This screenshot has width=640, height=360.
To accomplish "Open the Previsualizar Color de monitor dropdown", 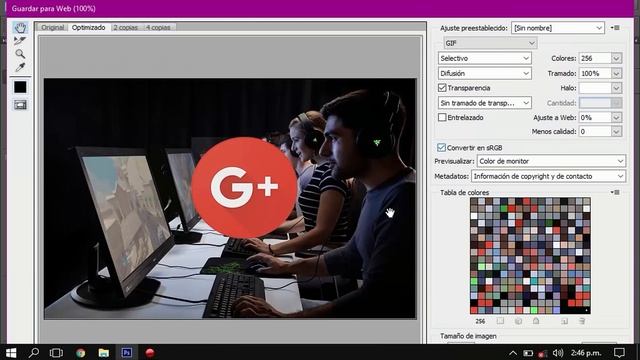I will [x=551, y=161].
